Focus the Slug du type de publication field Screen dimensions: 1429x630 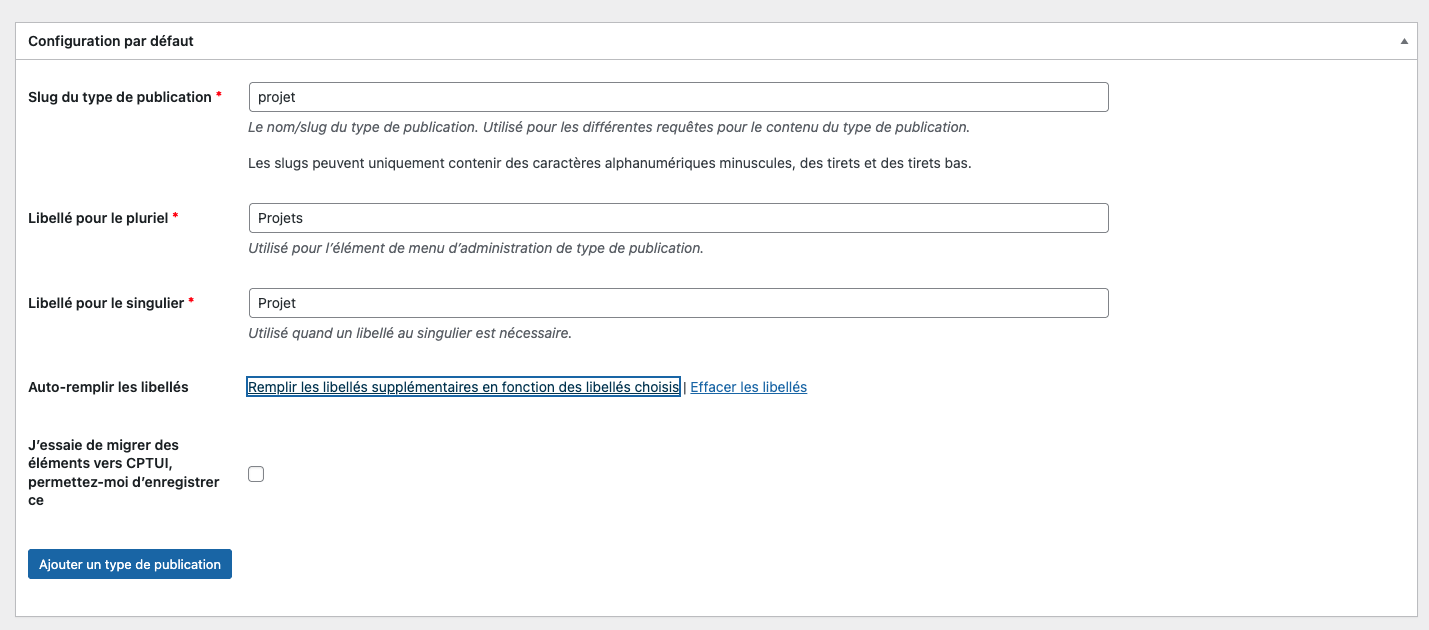(x=678, y=97)
